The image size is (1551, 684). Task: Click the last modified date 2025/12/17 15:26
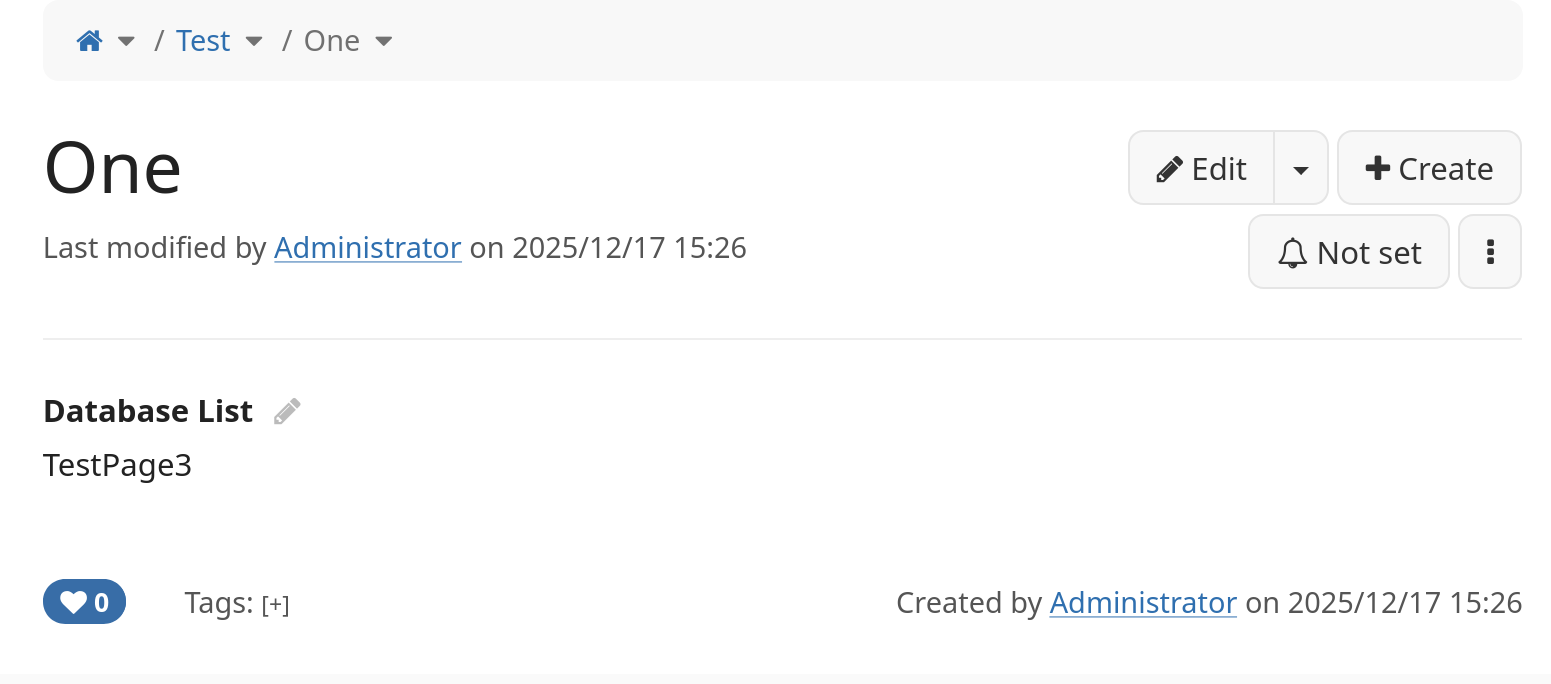pos(629,247)
